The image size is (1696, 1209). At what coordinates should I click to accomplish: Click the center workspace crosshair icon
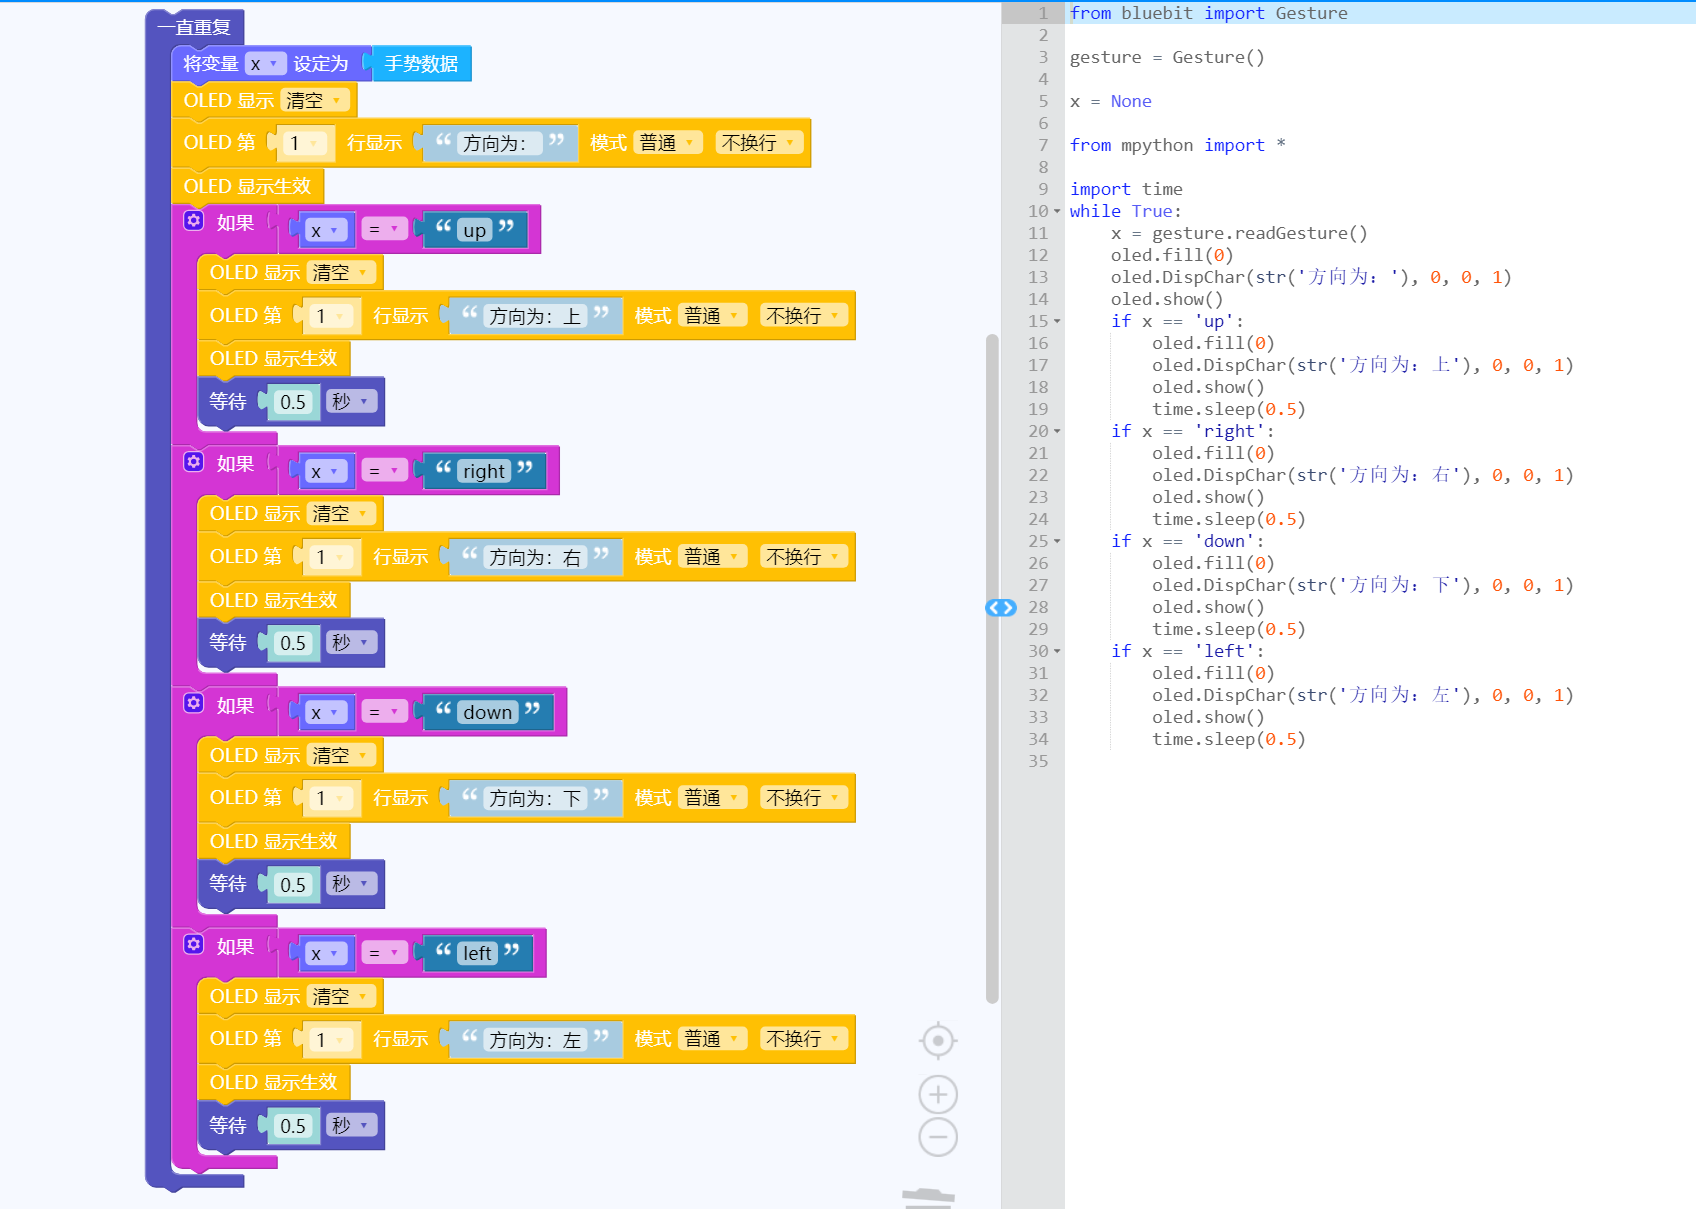(x=938, y=1041)
